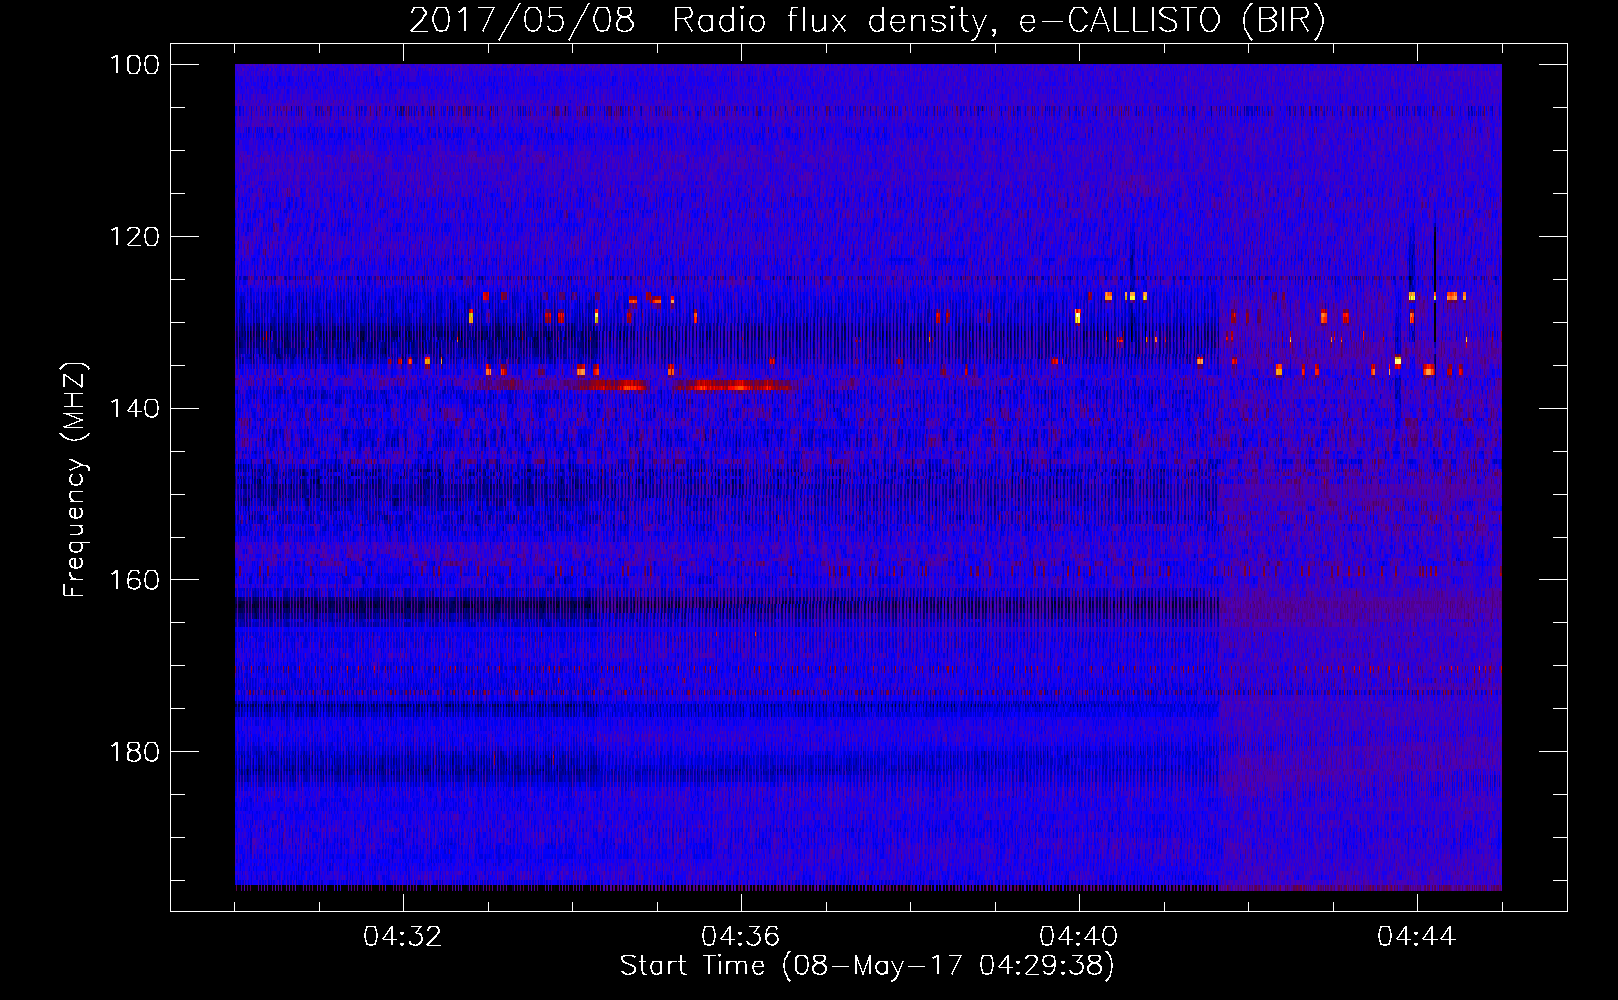Click the 04:32 time tick label

pyautogui.click(x=403, y=937)
